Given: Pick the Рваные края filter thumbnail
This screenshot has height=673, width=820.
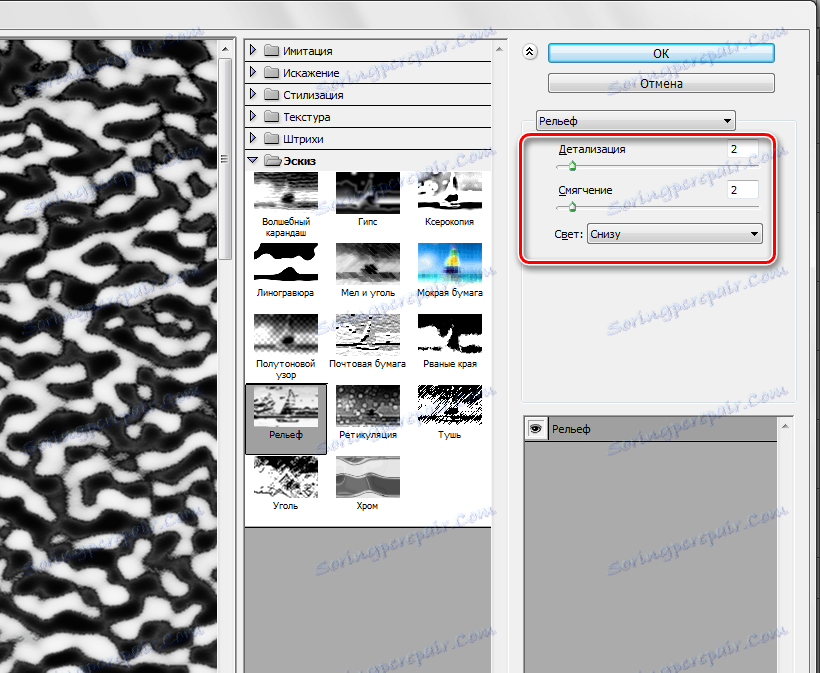Looking at the screenshot, I should (450, 335).
